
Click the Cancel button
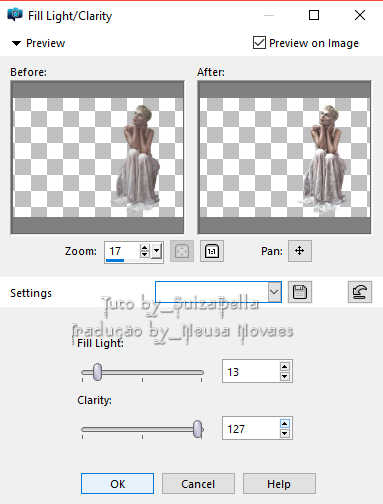coord(198,484)
